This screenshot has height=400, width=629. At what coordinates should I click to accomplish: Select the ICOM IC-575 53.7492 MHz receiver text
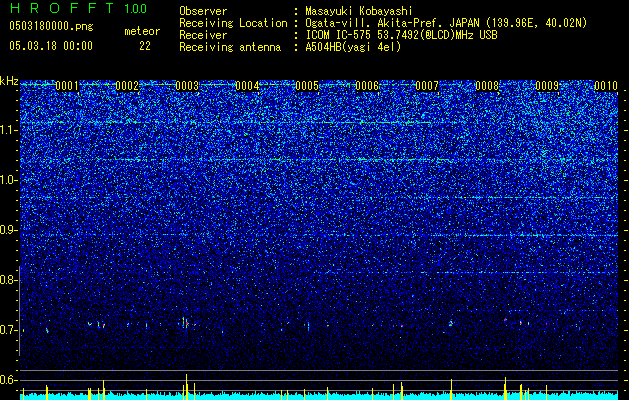(401, 35)
